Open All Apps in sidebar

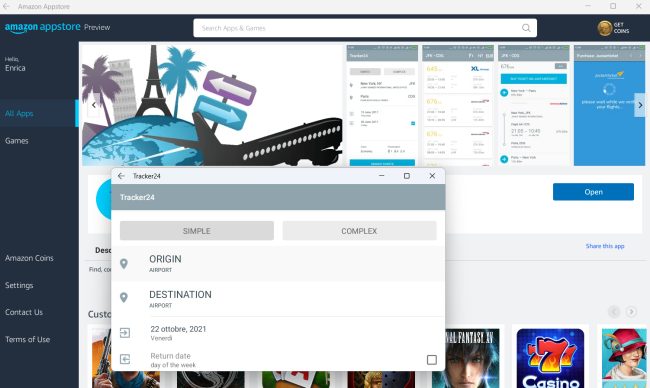click(39, 113)
